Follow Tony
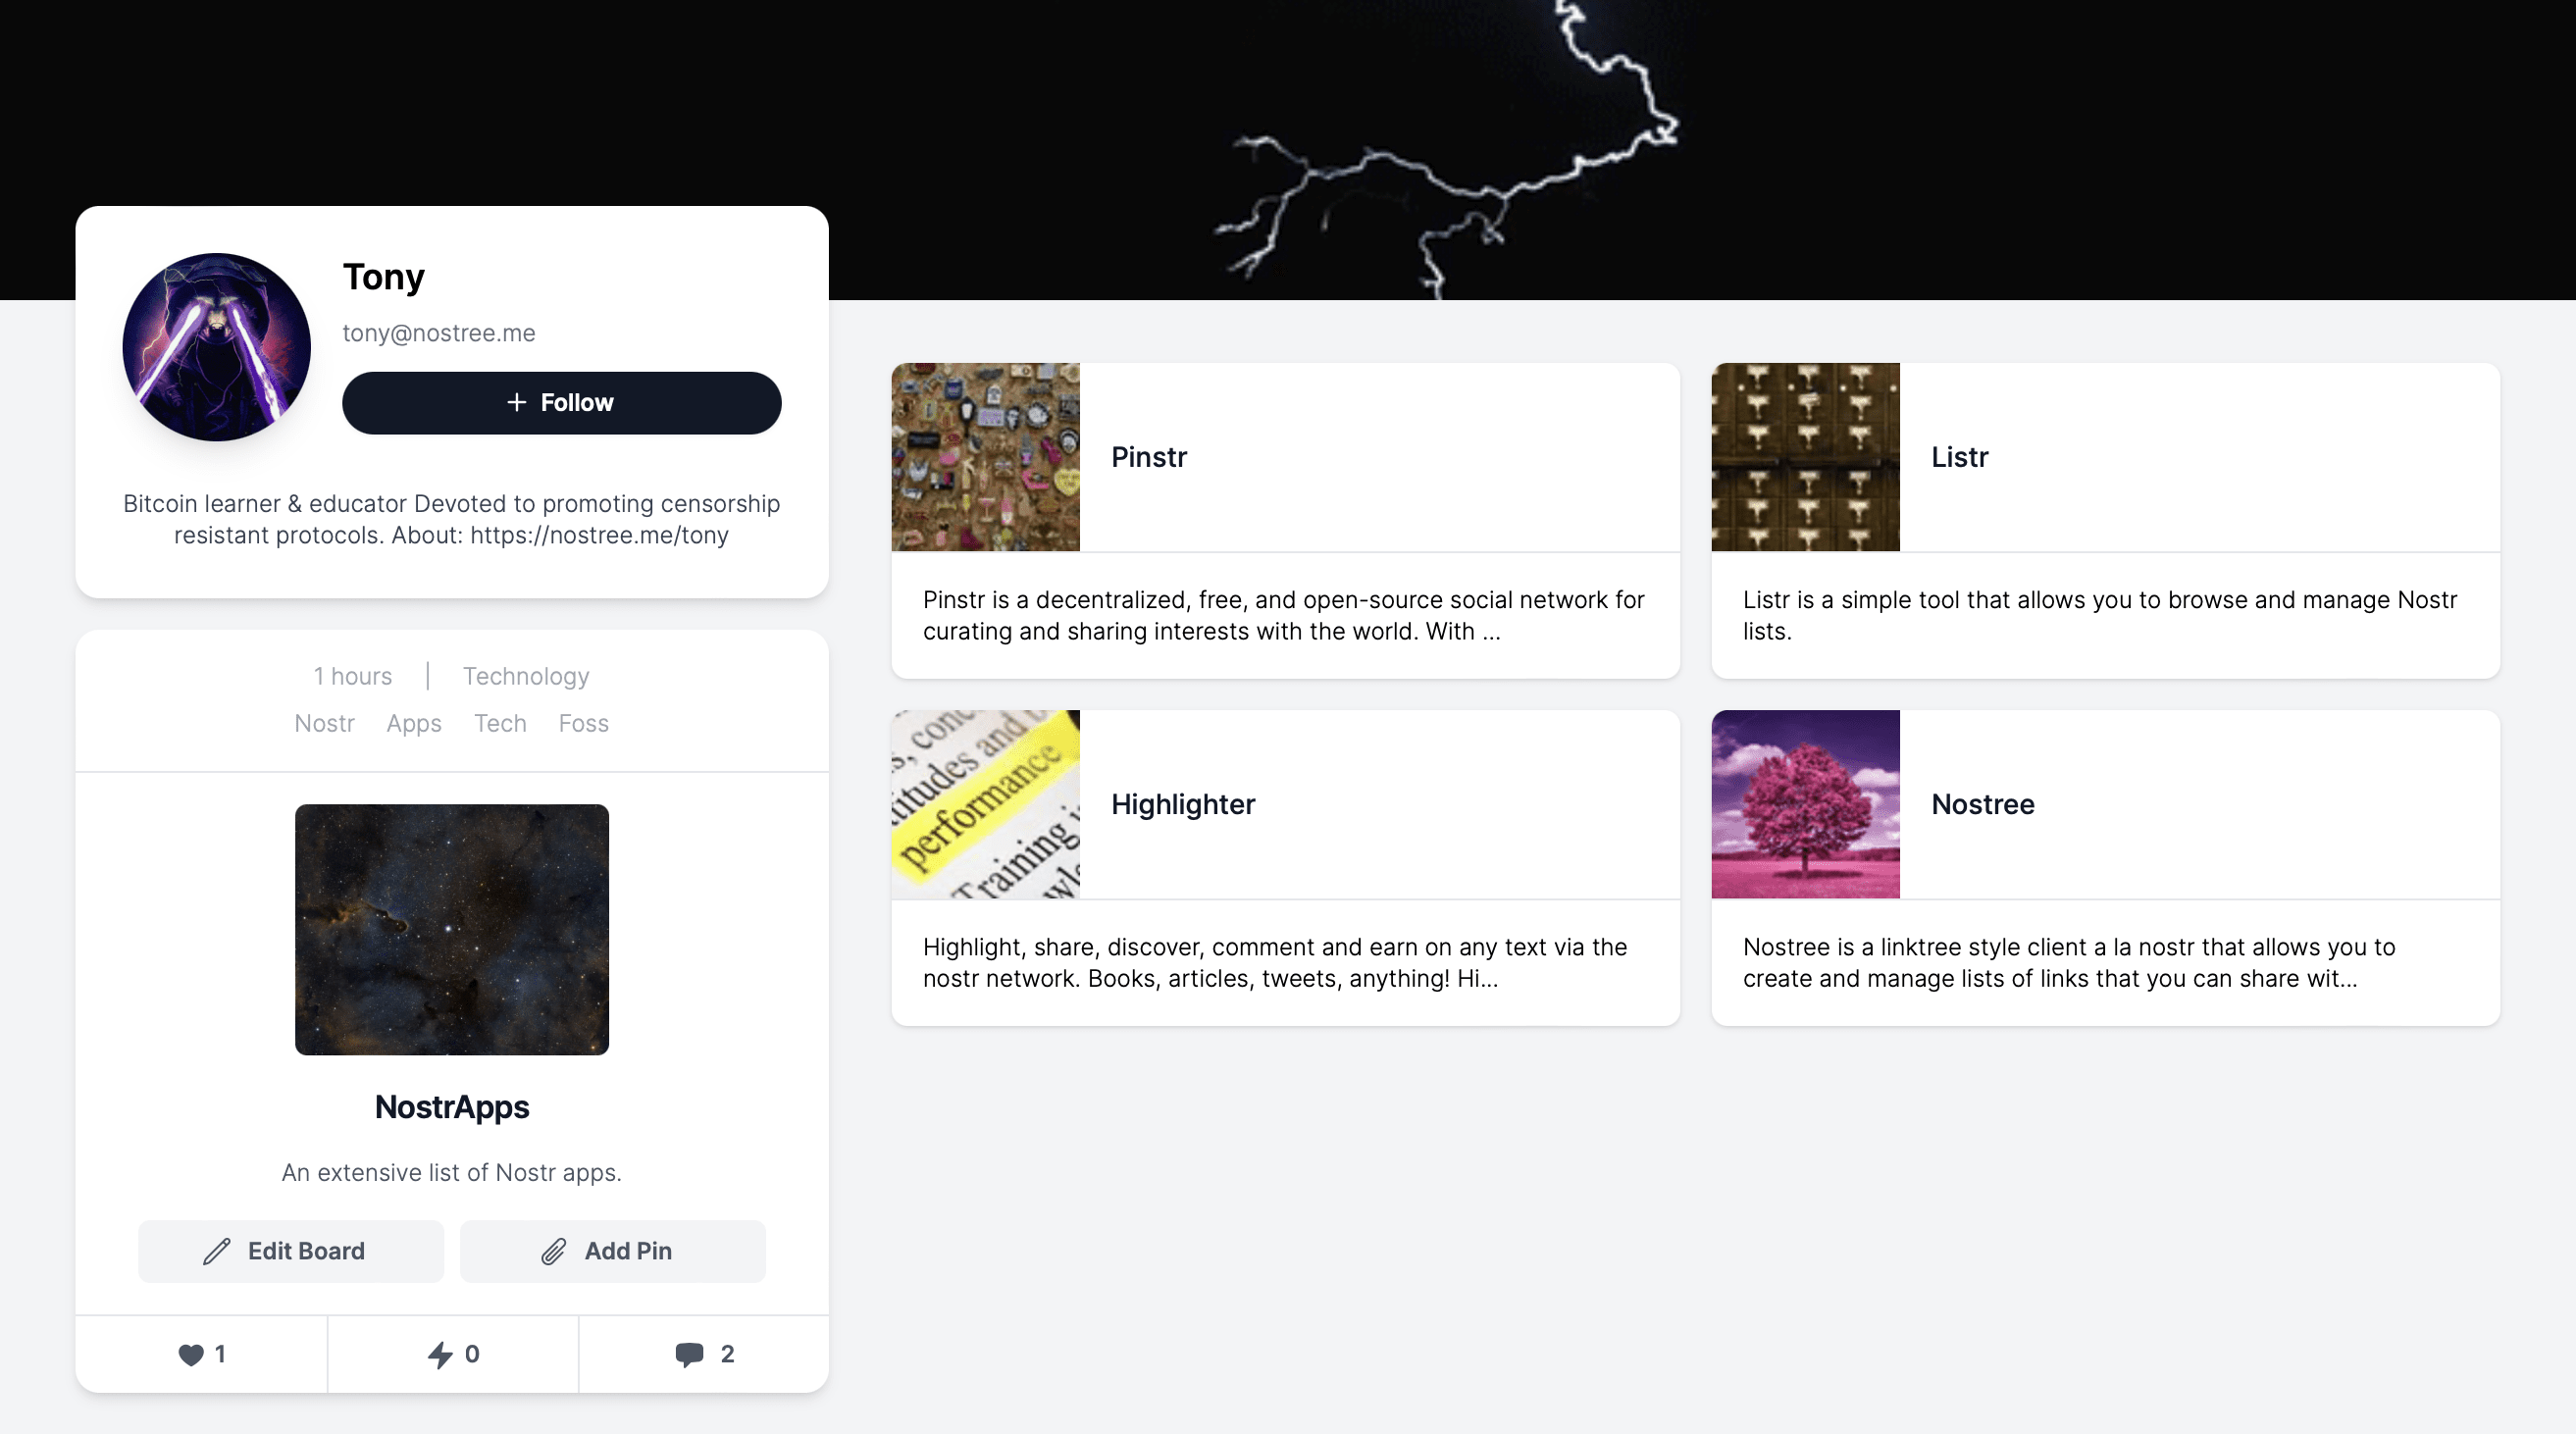 pos(561,403)
